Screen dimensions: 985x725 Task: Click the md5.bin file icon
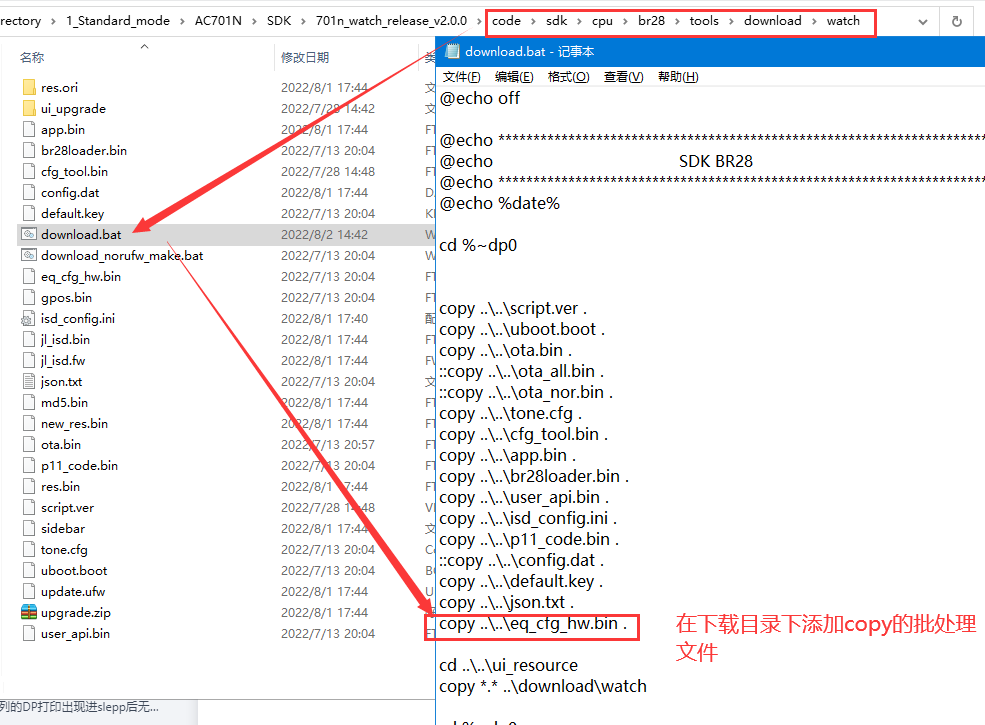(29, 403)
